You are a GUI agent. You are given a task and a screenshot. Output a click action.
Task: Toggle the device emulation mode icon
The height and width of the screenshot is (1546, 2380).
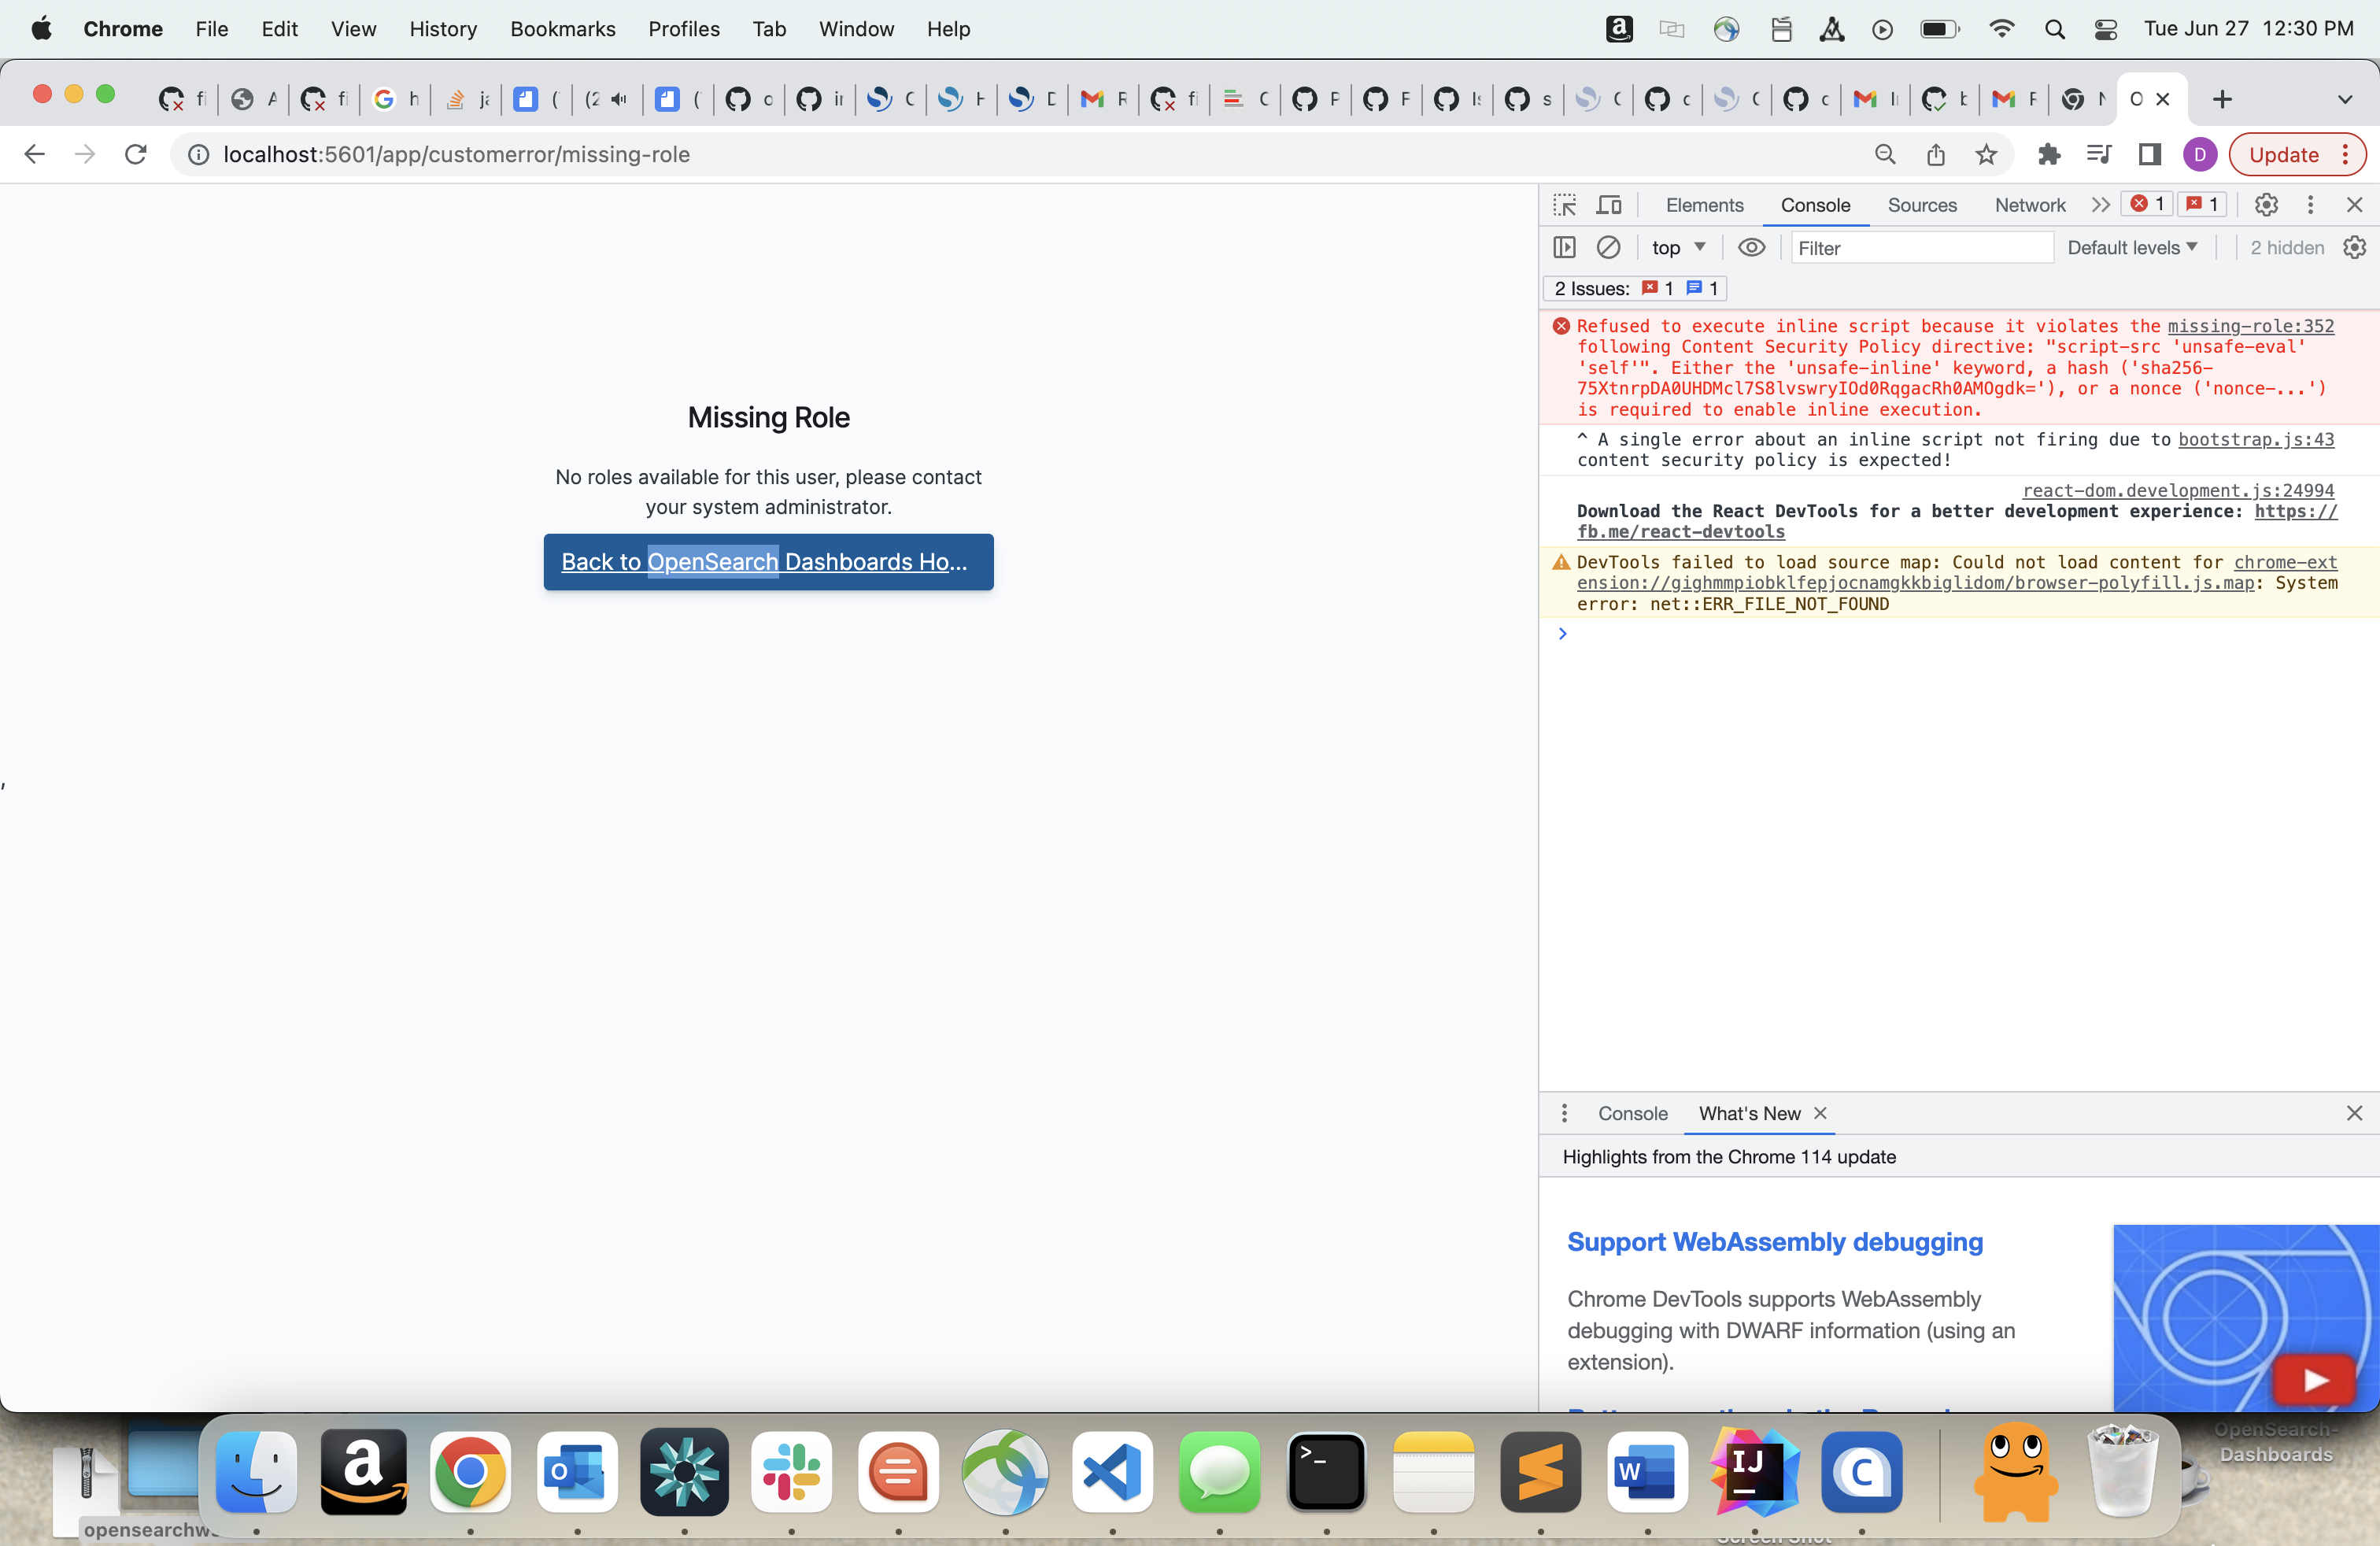tap(1609, 204)
